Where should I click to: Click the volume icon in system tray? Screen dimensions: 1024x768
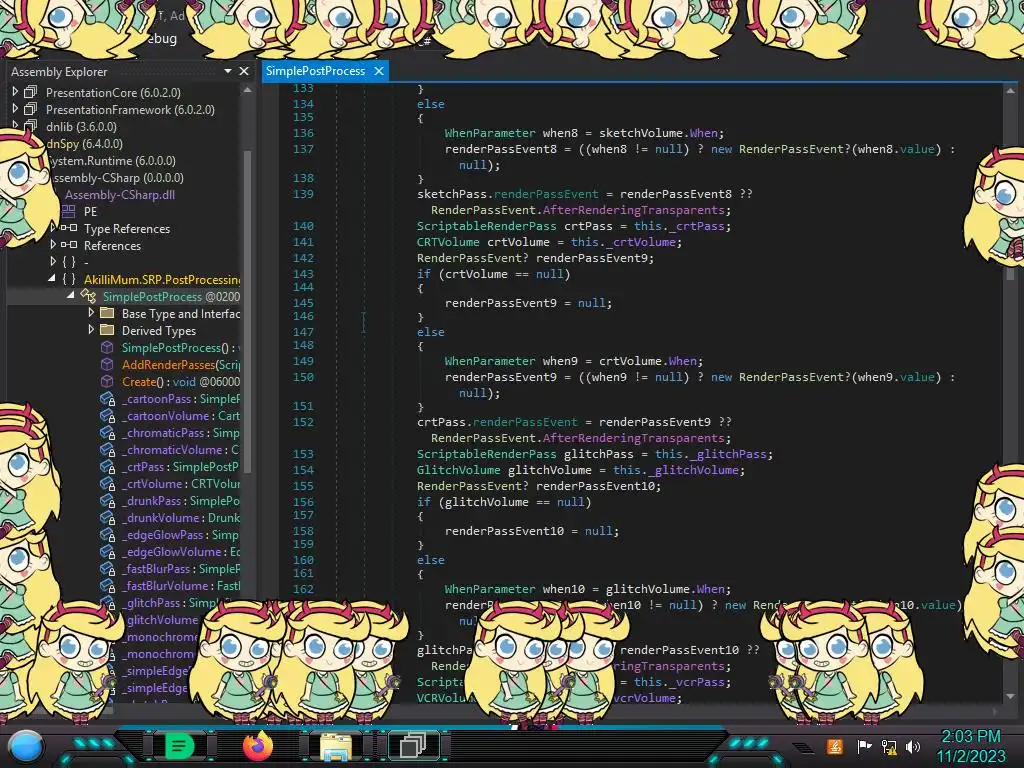913,746
